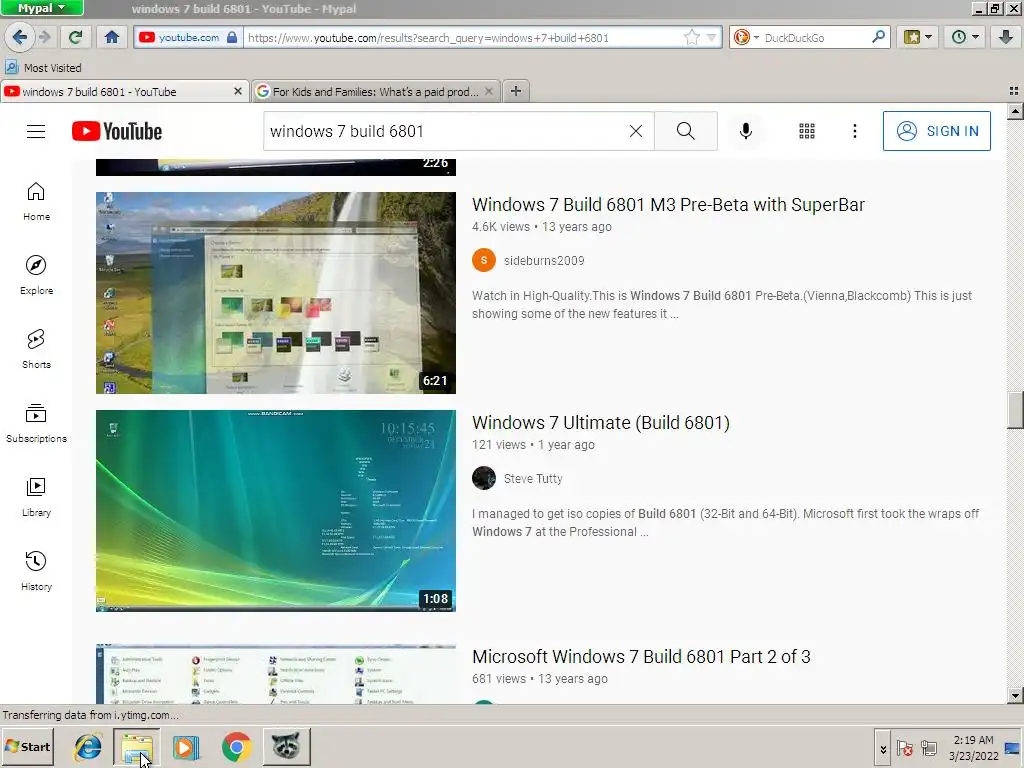Switch to the For Kids and Families tab
This screenshot has height=768, width=1024.
point(375,91)
